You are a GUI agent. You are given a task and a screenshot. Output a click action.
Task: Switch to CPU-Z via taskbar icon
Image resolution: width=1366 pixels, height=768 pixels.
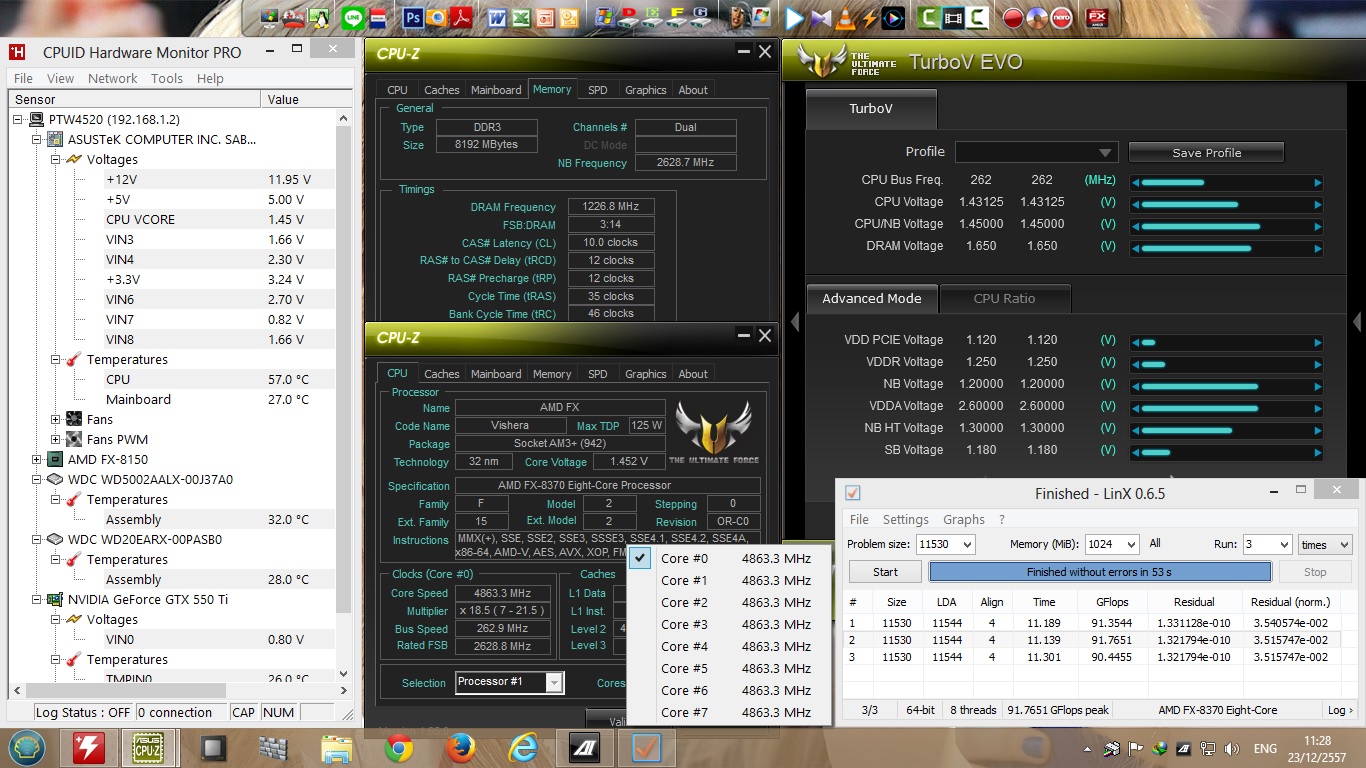[x=150, y=747]
